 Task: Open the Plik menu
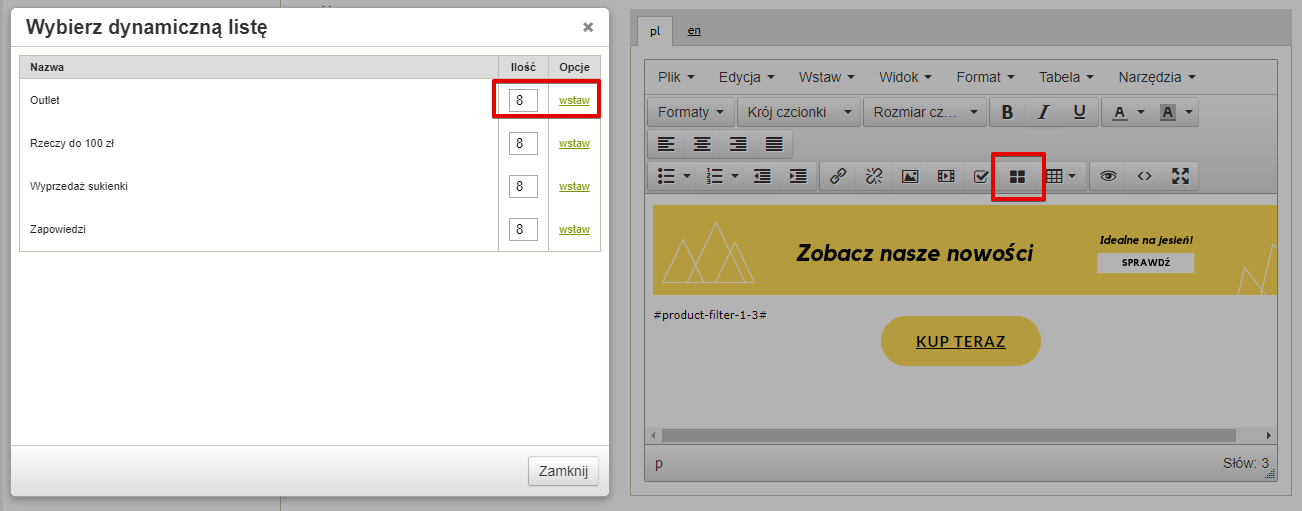point(677,77)
